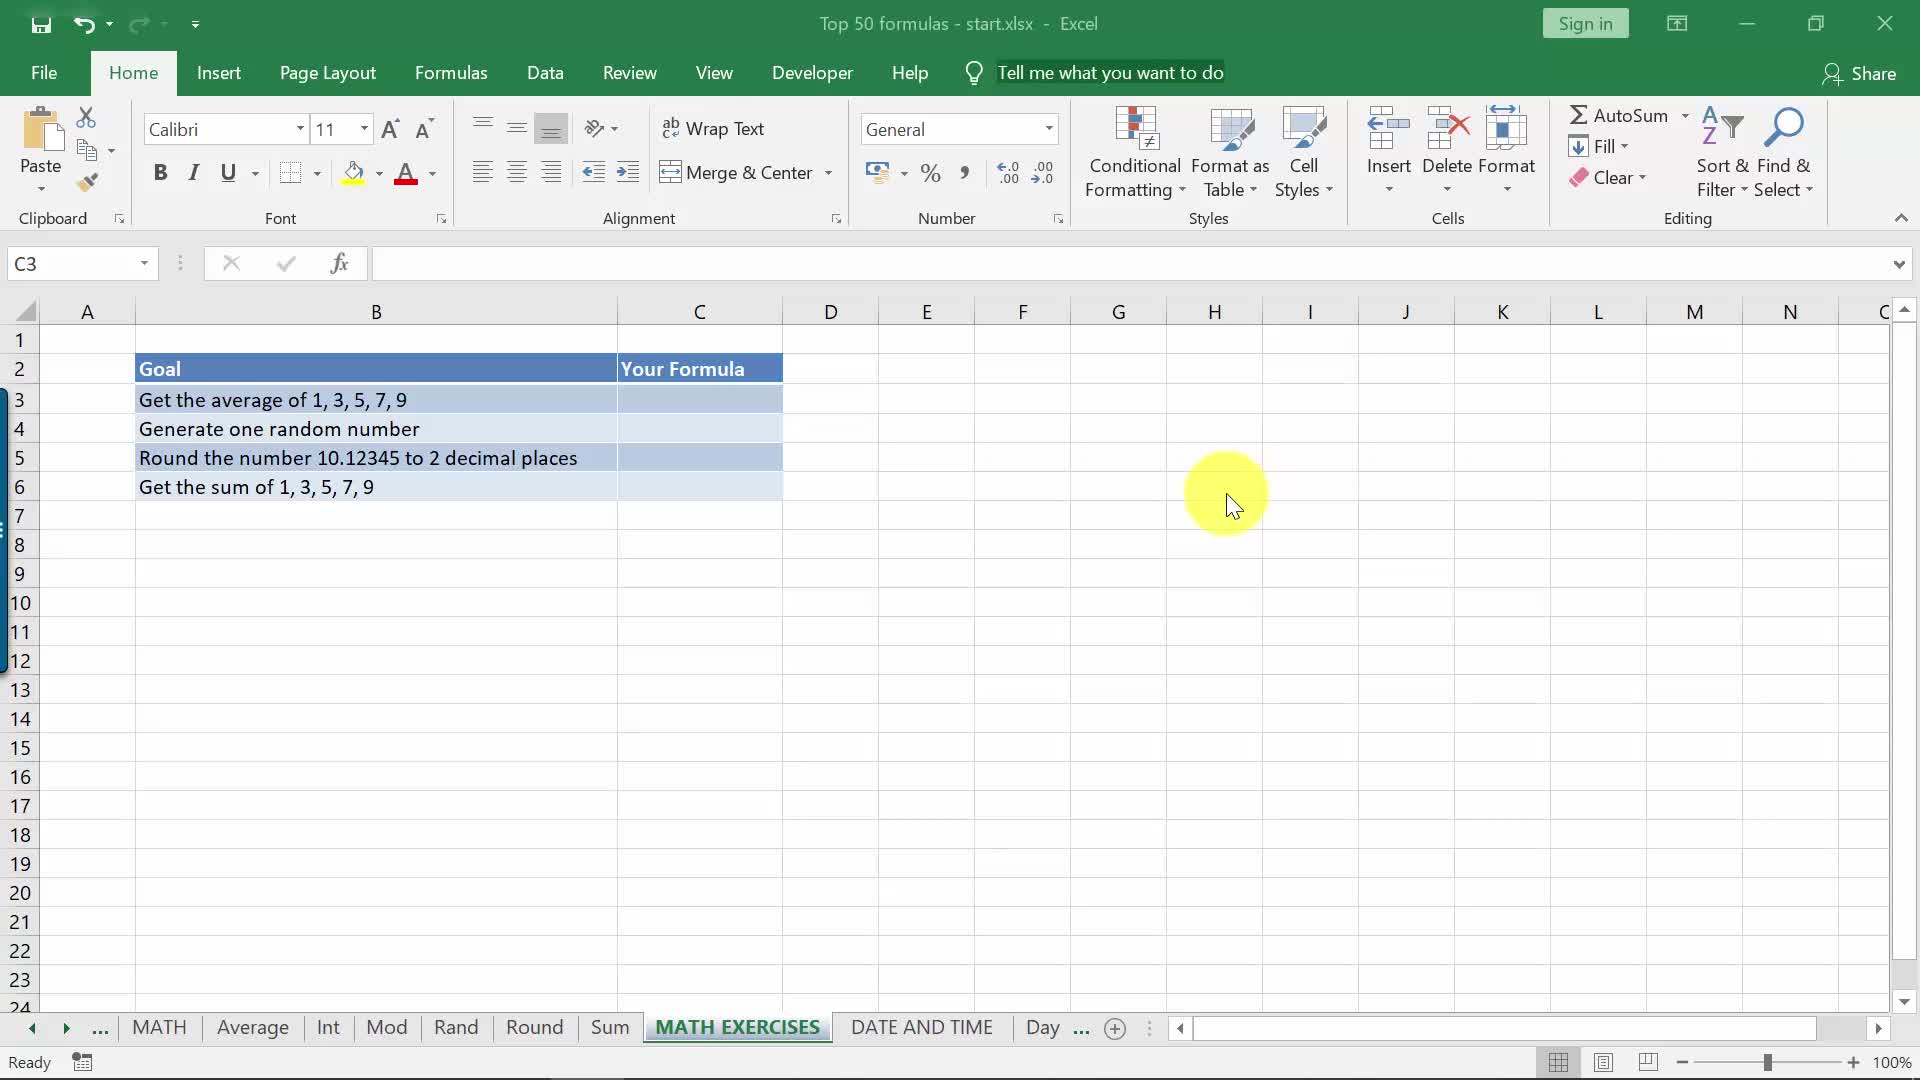
Task: Click the Insert Function fx icon
Action: click(x=339, y=263)
